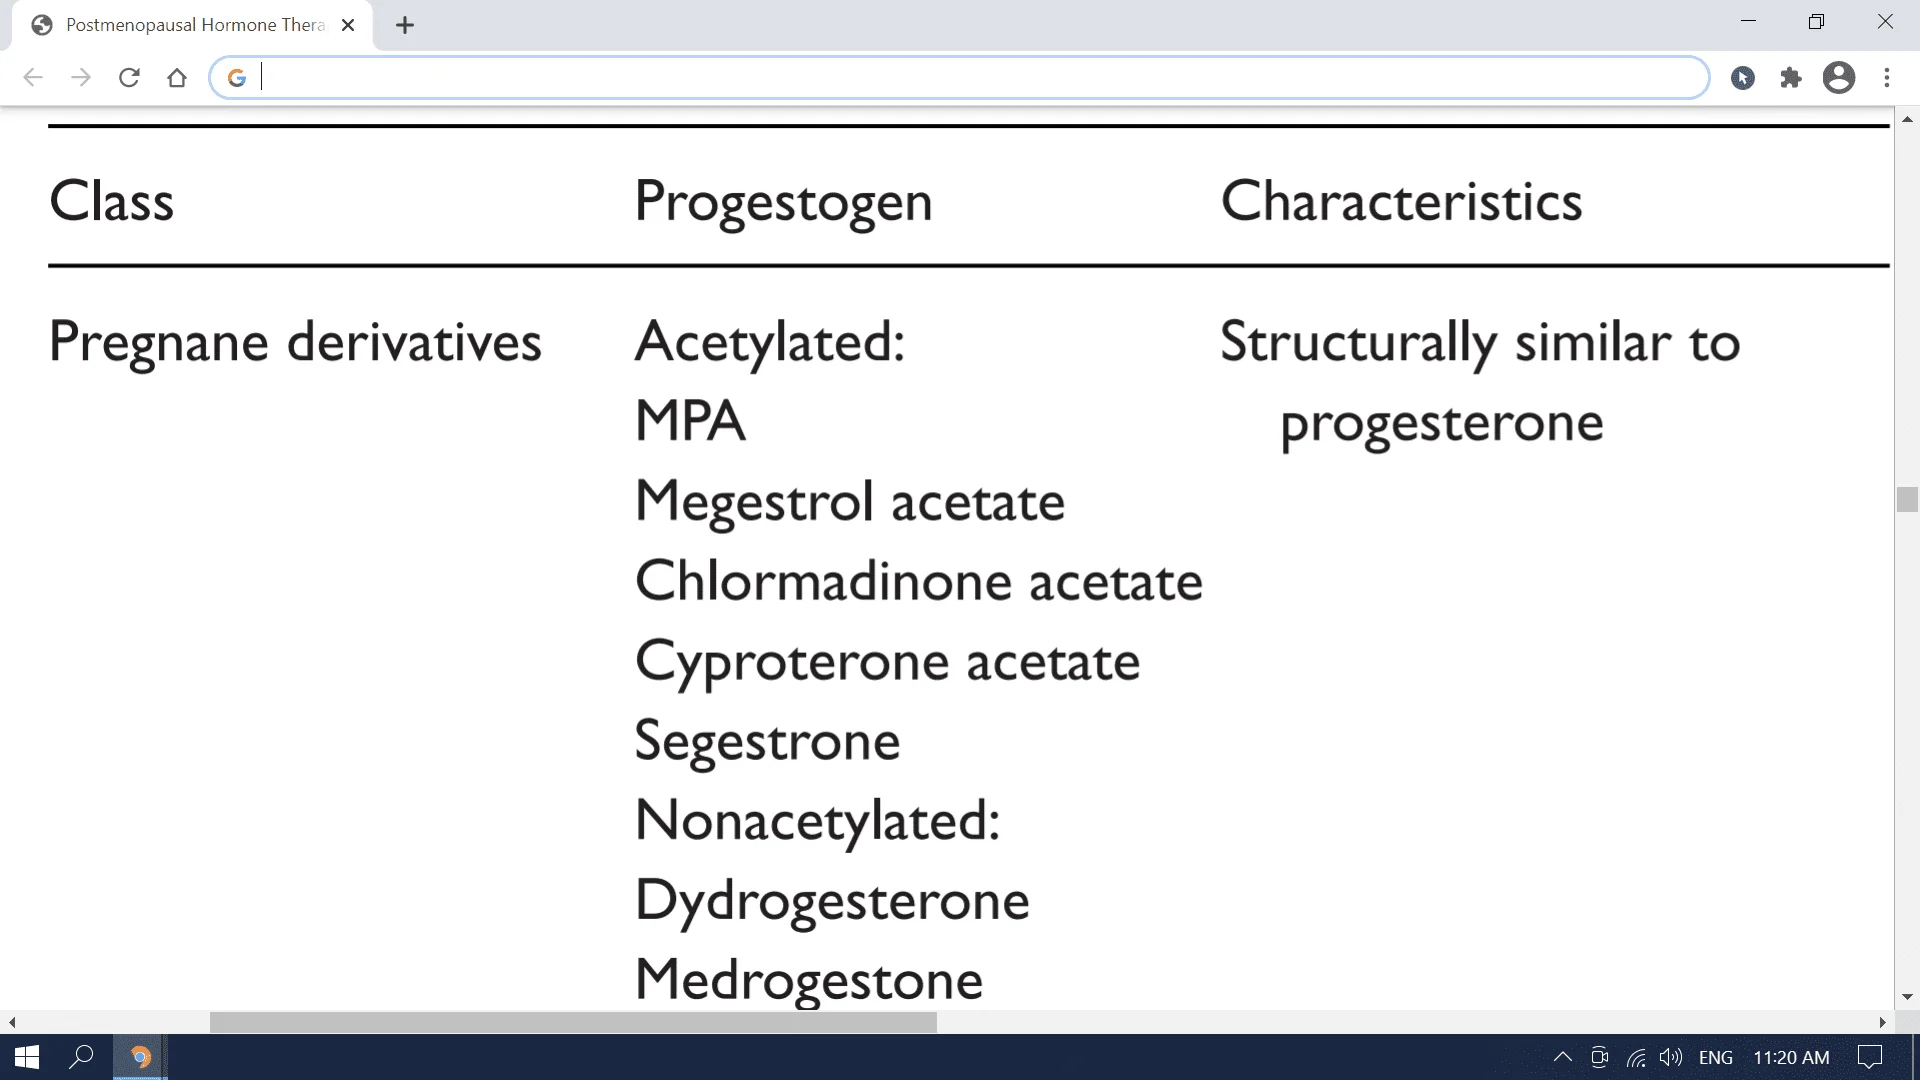This screenshot has height=1080, width=1920.
Task: Open the browser home page
Action: click(177, 77)
